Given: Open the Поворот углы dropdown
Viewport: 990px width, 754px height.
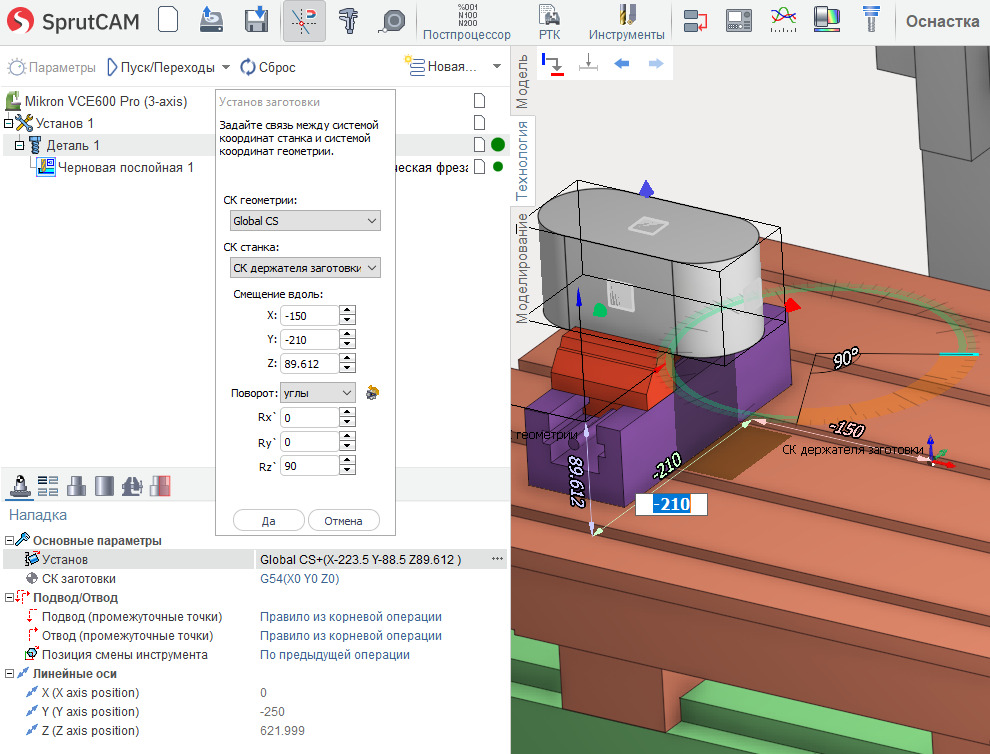Looking at the screenshot, I should click(318, 393).
